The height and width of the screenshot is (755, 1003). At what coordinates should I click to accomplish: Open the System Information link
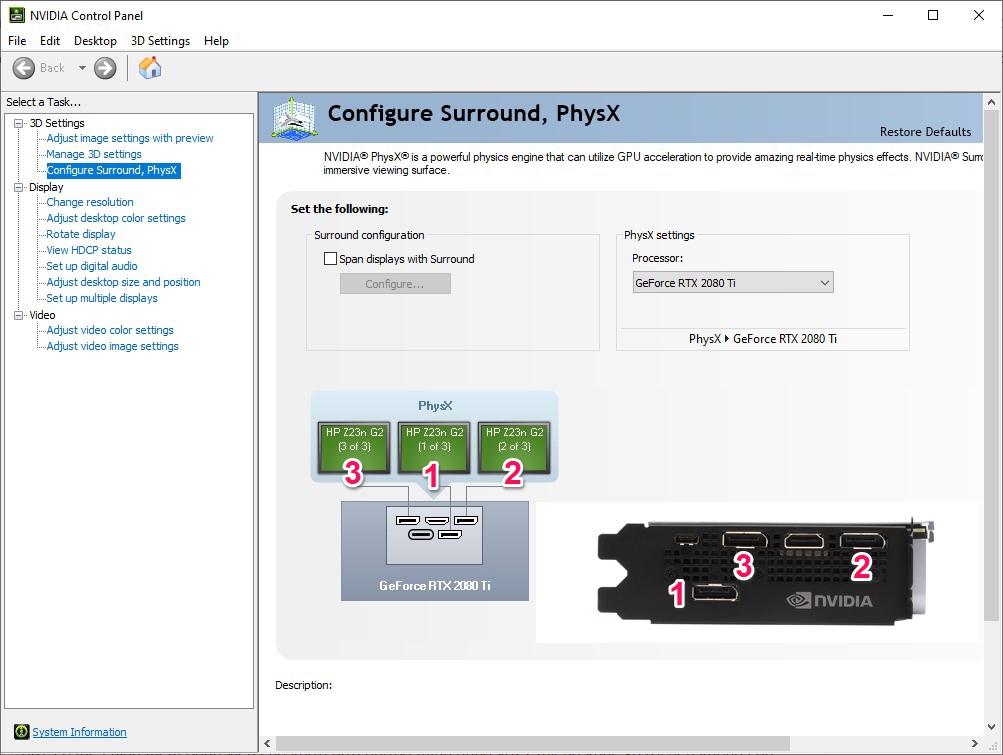(79, 732)
